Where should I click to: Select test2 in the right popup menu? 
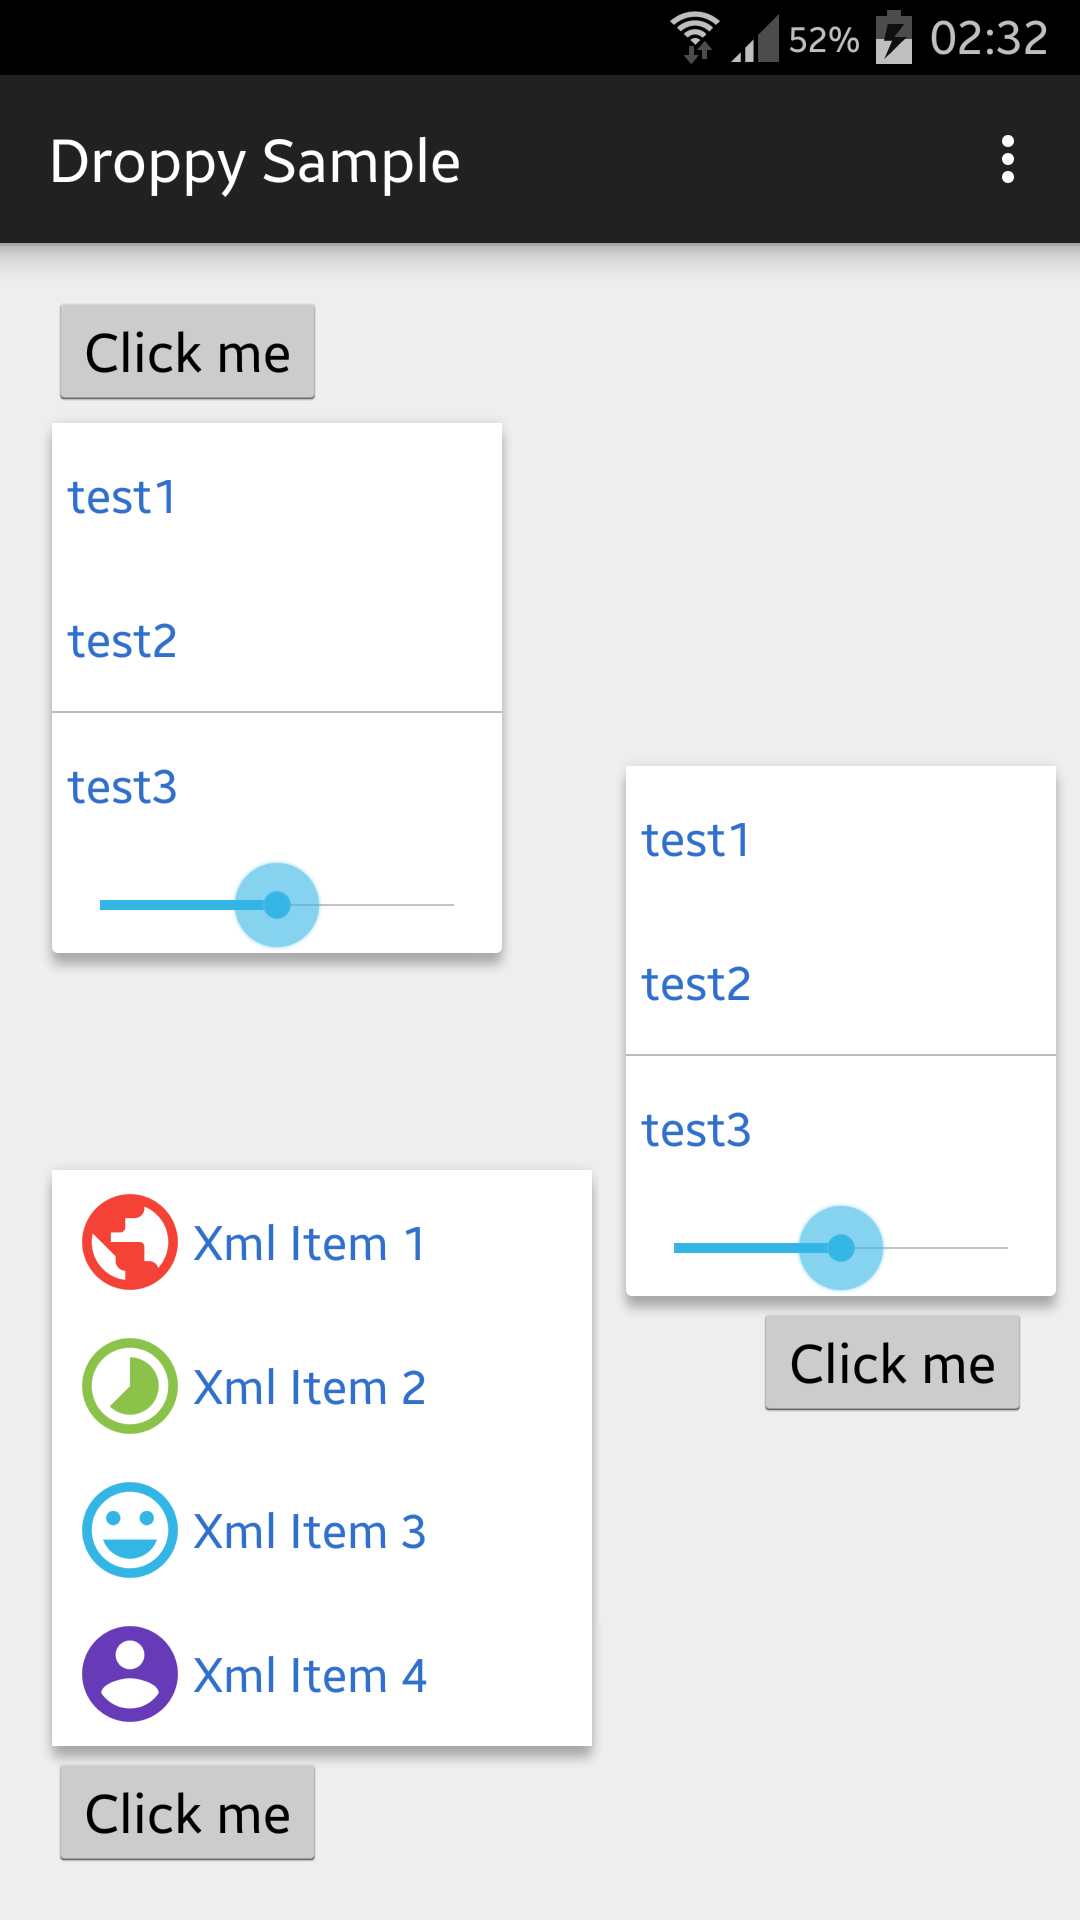pos(696,984)
